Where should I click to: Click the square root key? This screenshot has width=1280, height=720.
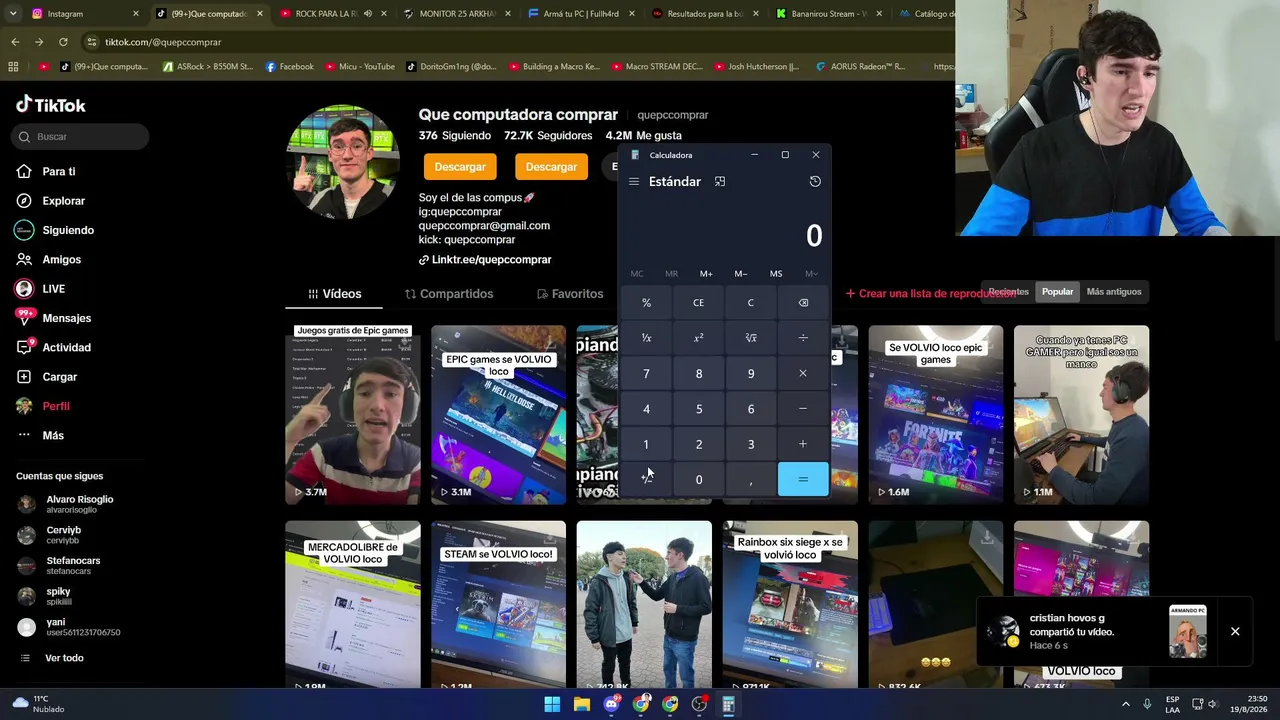(750, 338)
